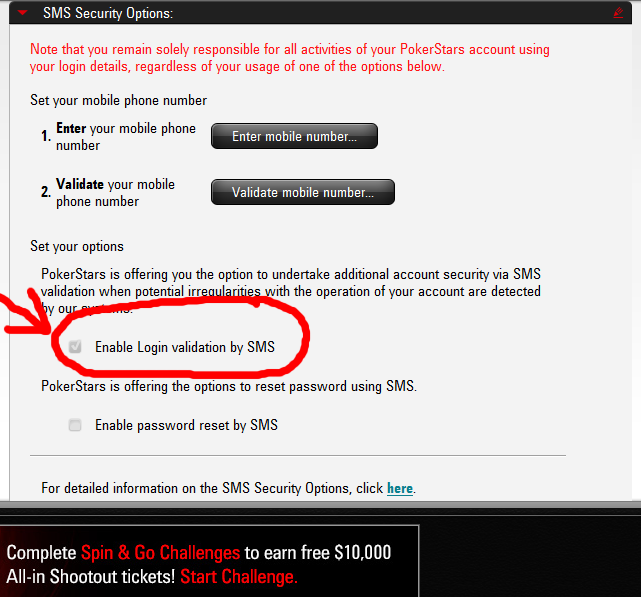The image size is (641, 597).
Task: Collapse the SMS Security Options red triangle
Action: tap(23, 13)
